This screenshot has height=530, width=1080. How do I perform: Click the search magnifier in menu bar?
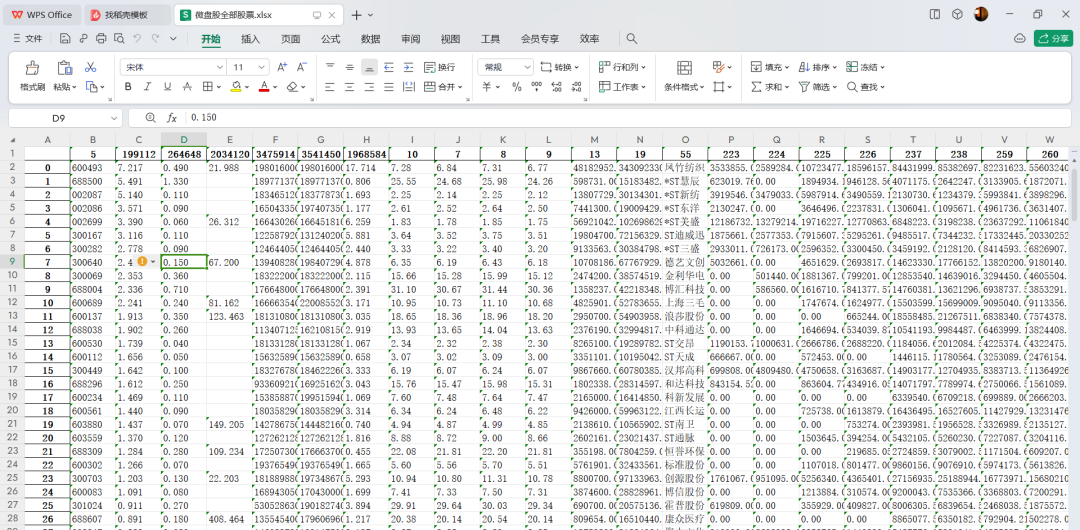click(x=631, y=39)
